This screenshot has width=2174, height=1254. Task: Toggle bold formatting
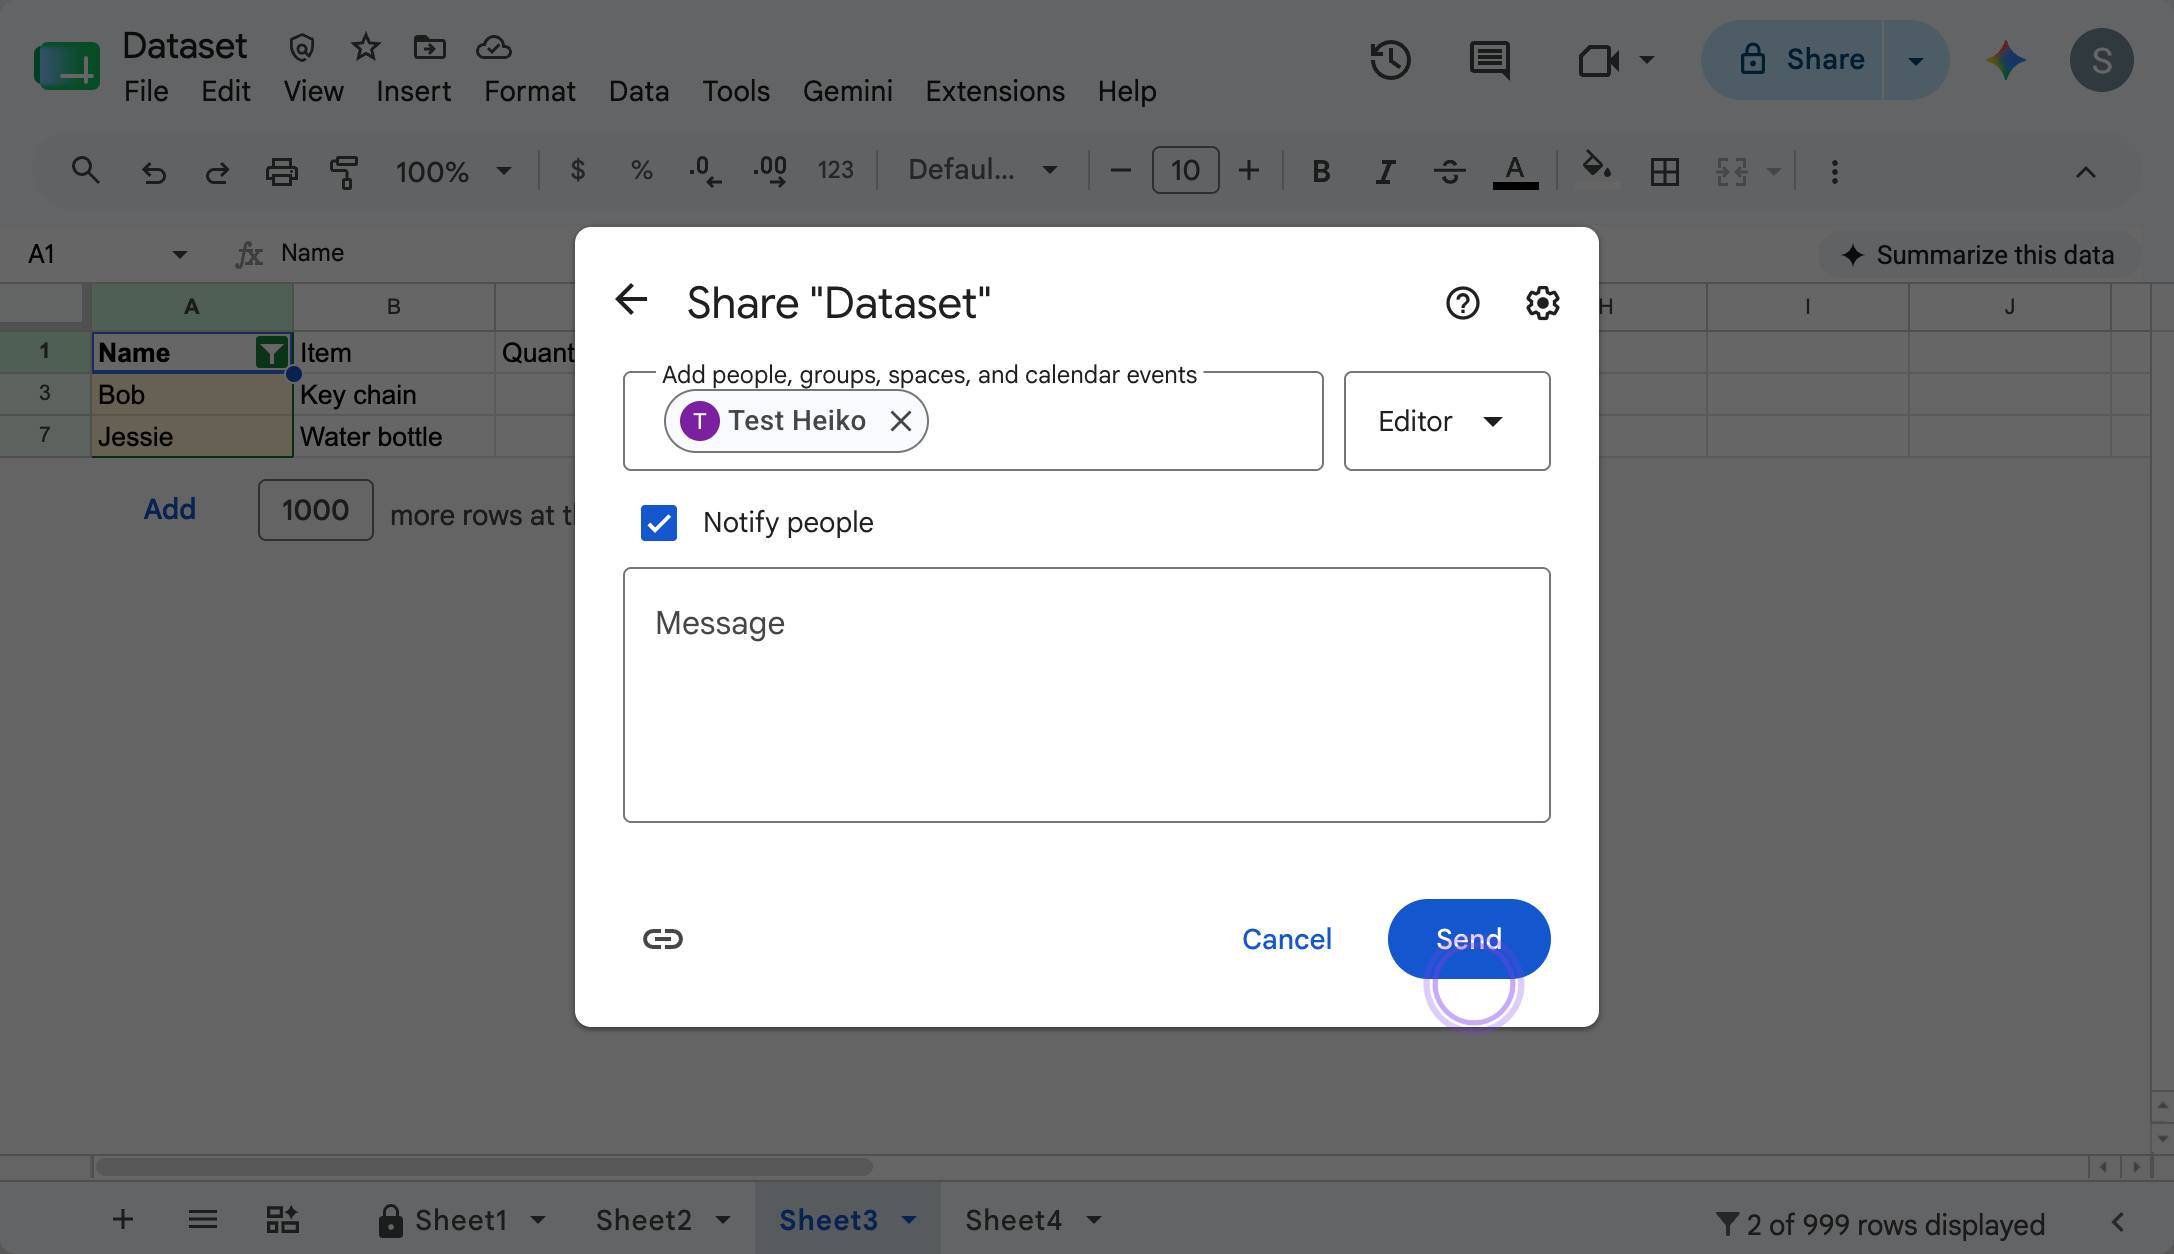point(1321,172)
